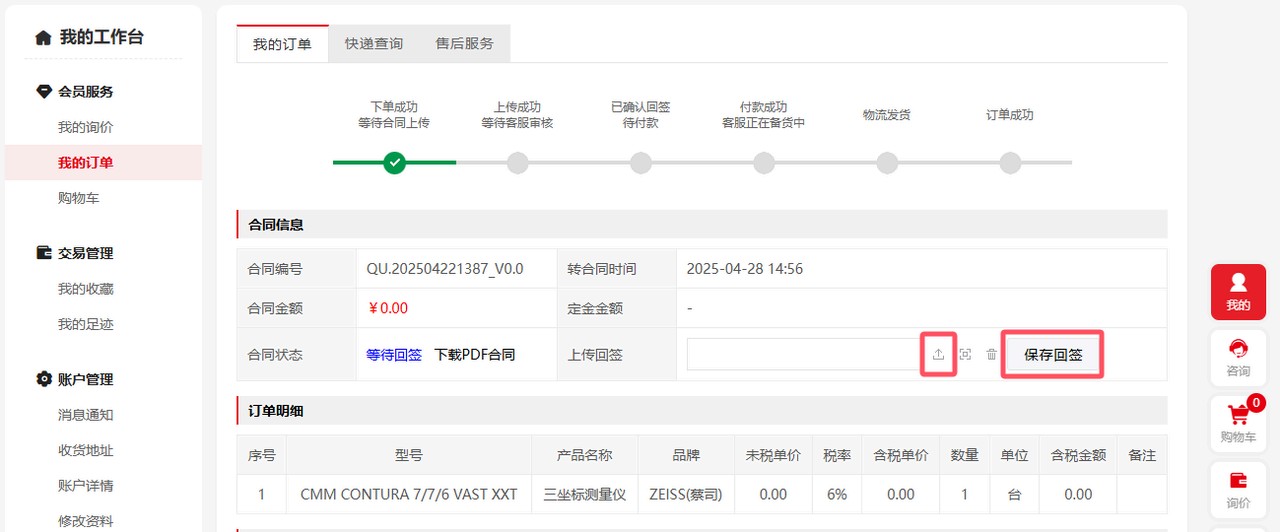Go to 收货地址 in sidebar
Screen dimensions: 1280x532
(85, 450)
